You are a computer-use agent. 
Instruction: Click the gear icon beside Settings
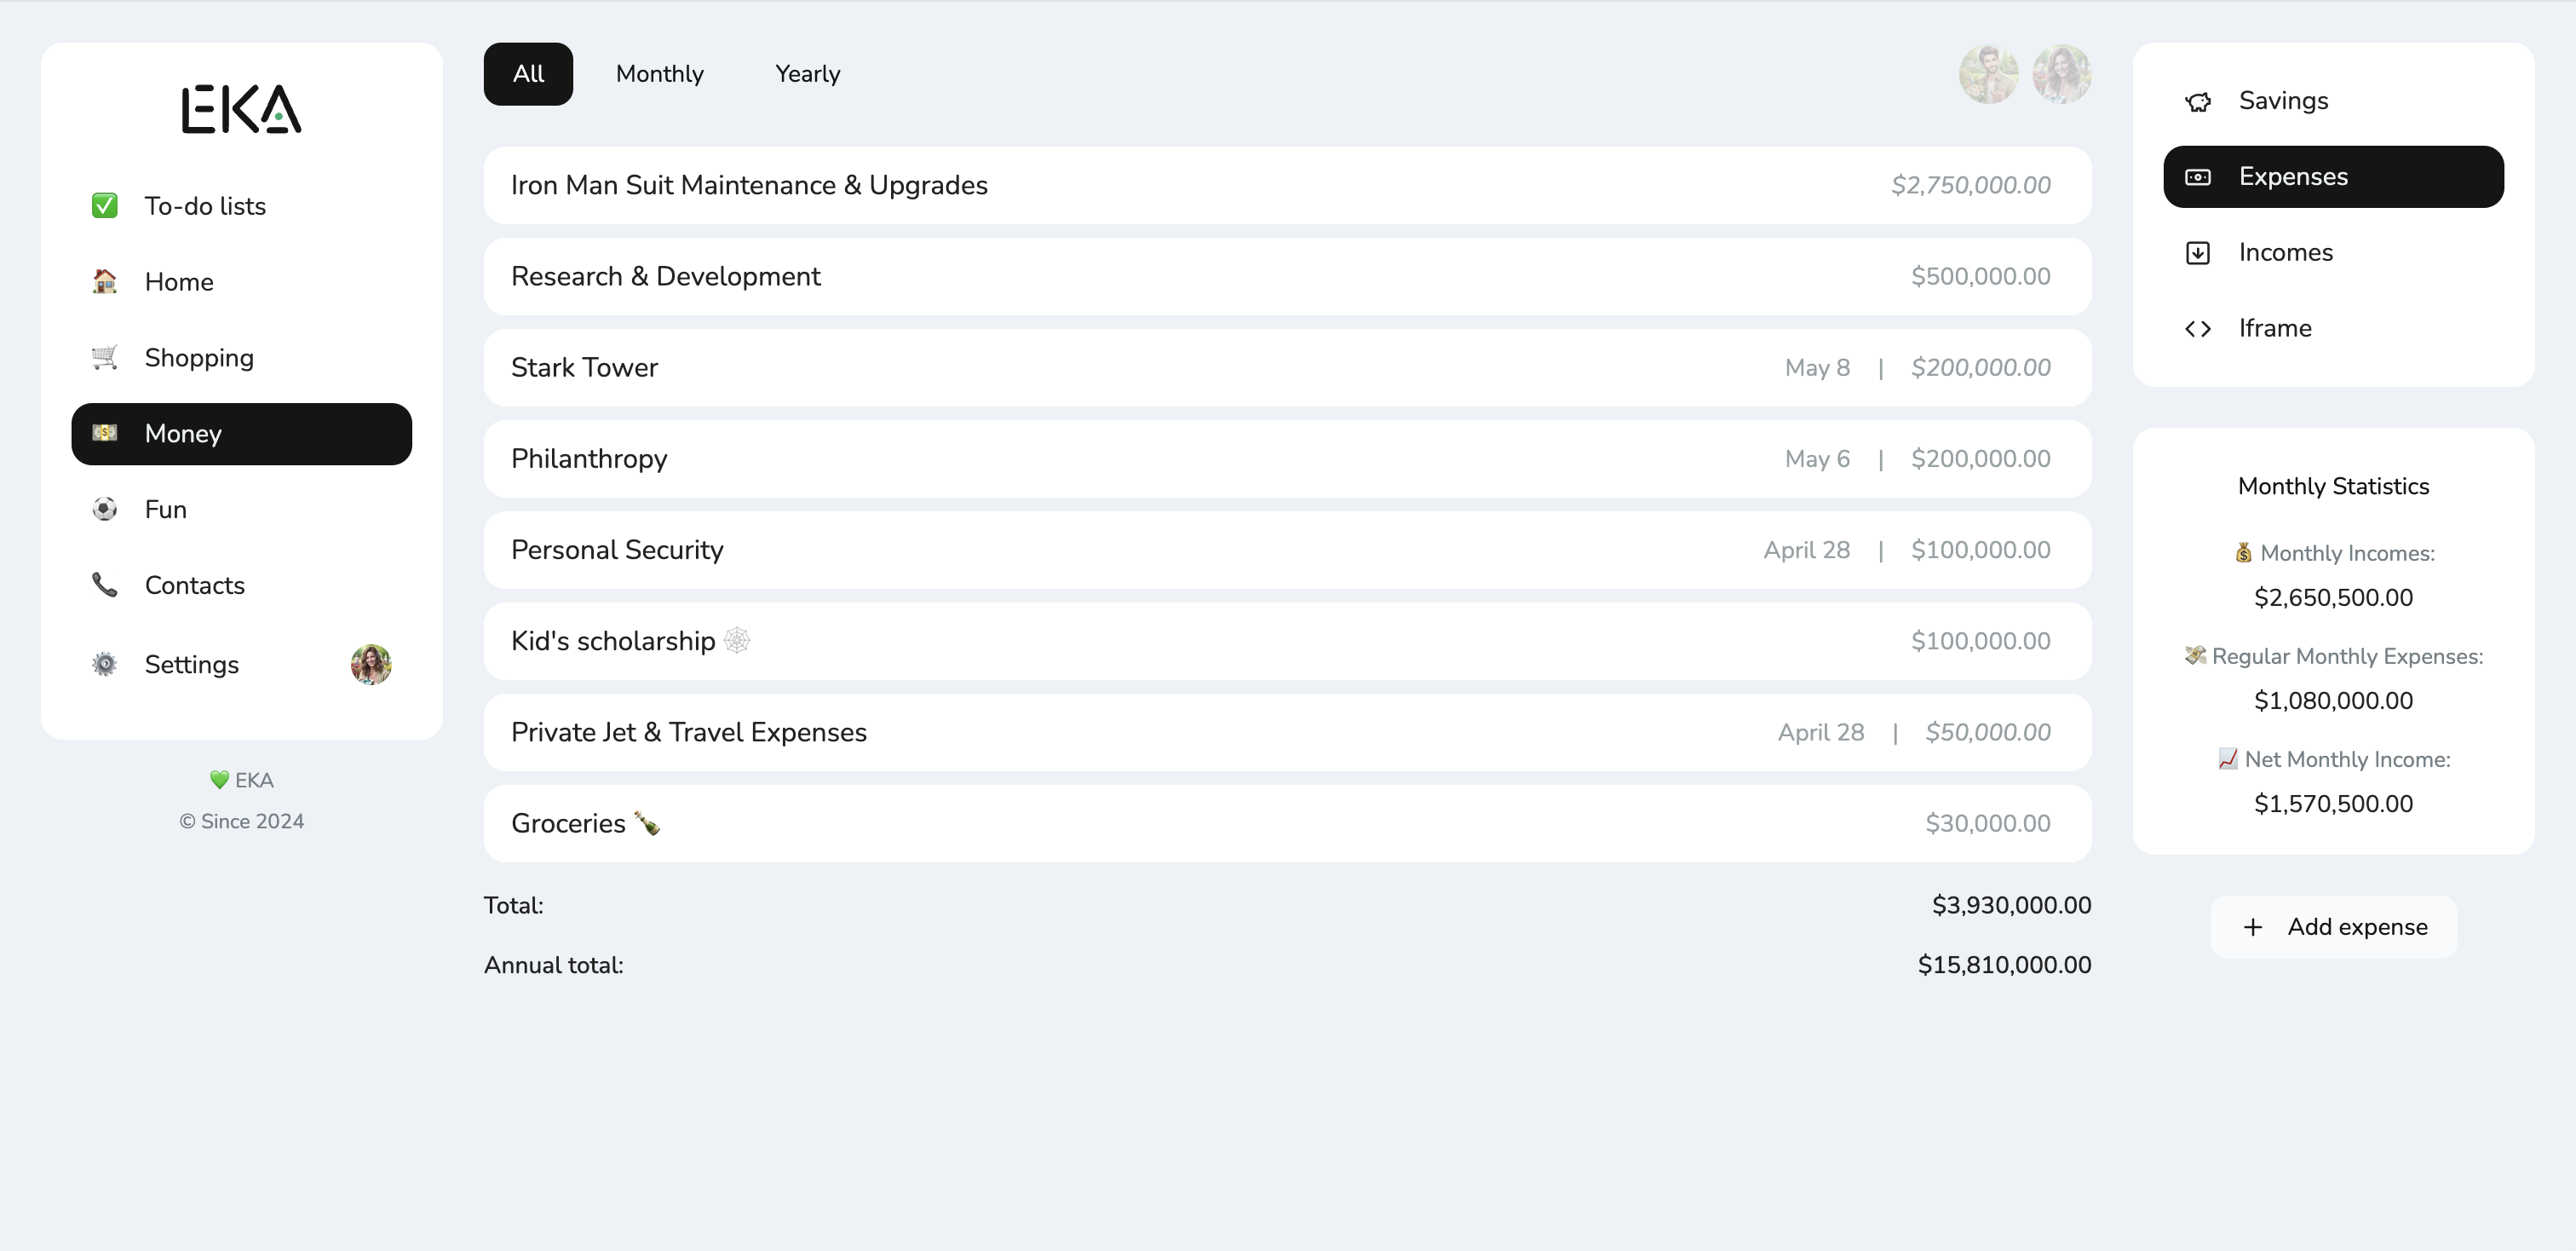point(104,664)
